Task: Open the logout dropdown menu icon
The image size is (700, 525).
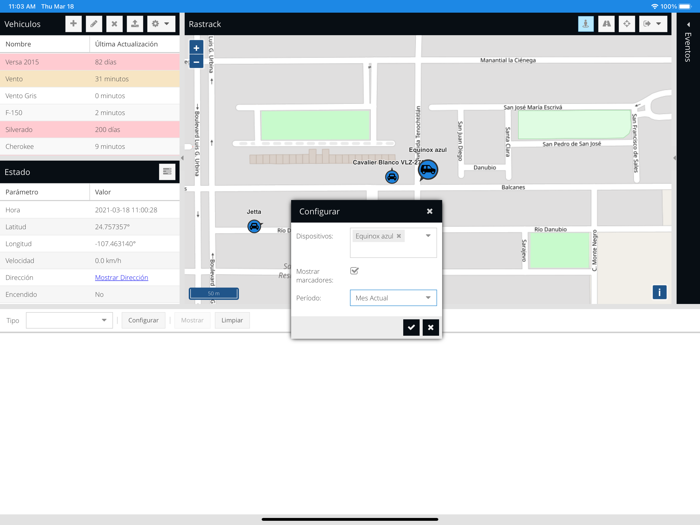Action: (x=653, y=24)
